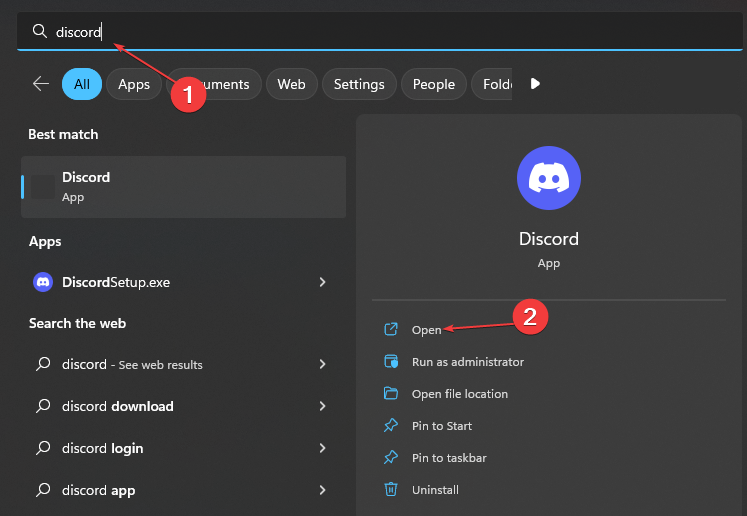Switch to the Folders filter tab
This screenshot has height=516, width=747.
click(x=492, y=84)
